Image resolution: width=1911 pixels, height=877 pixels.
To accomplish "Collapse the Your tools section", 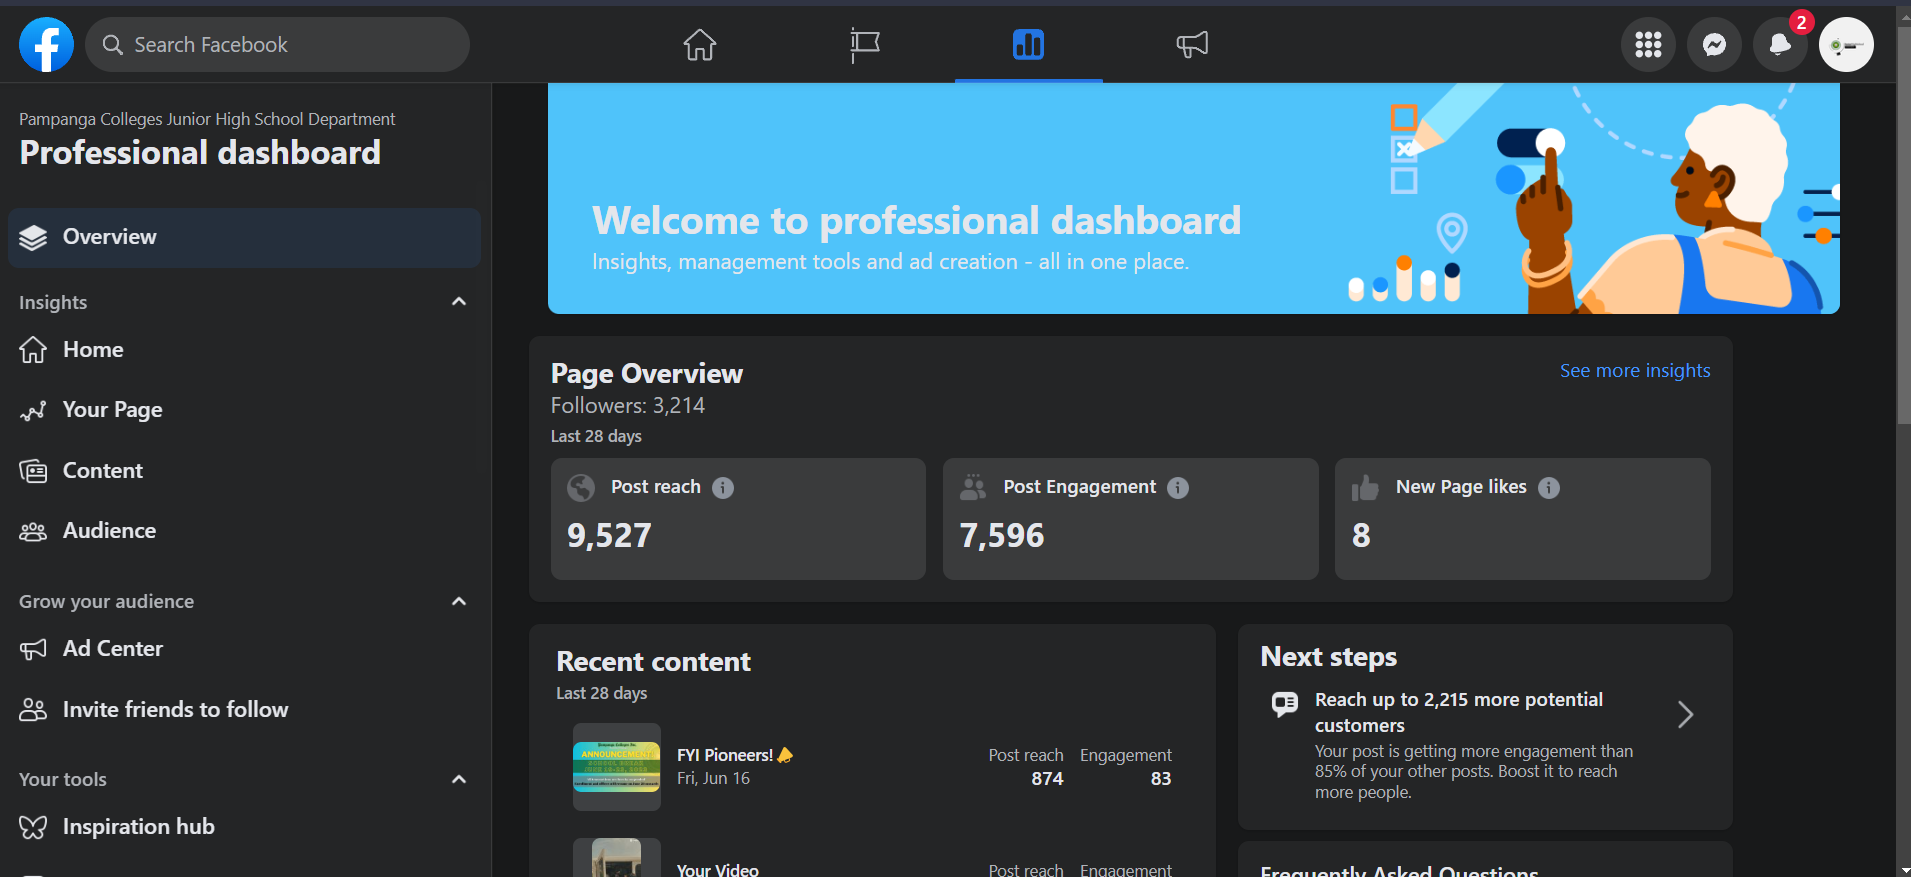I will tap(459, 779).
